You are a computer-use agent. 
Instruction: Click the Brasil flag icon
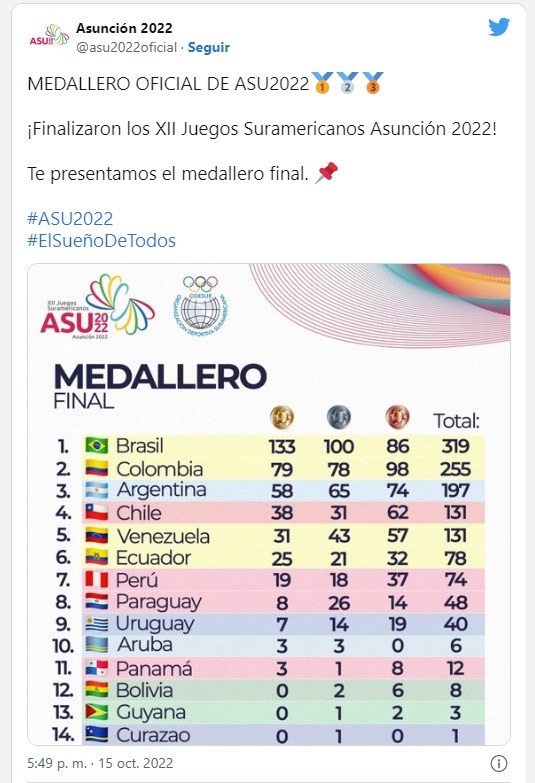96,445
